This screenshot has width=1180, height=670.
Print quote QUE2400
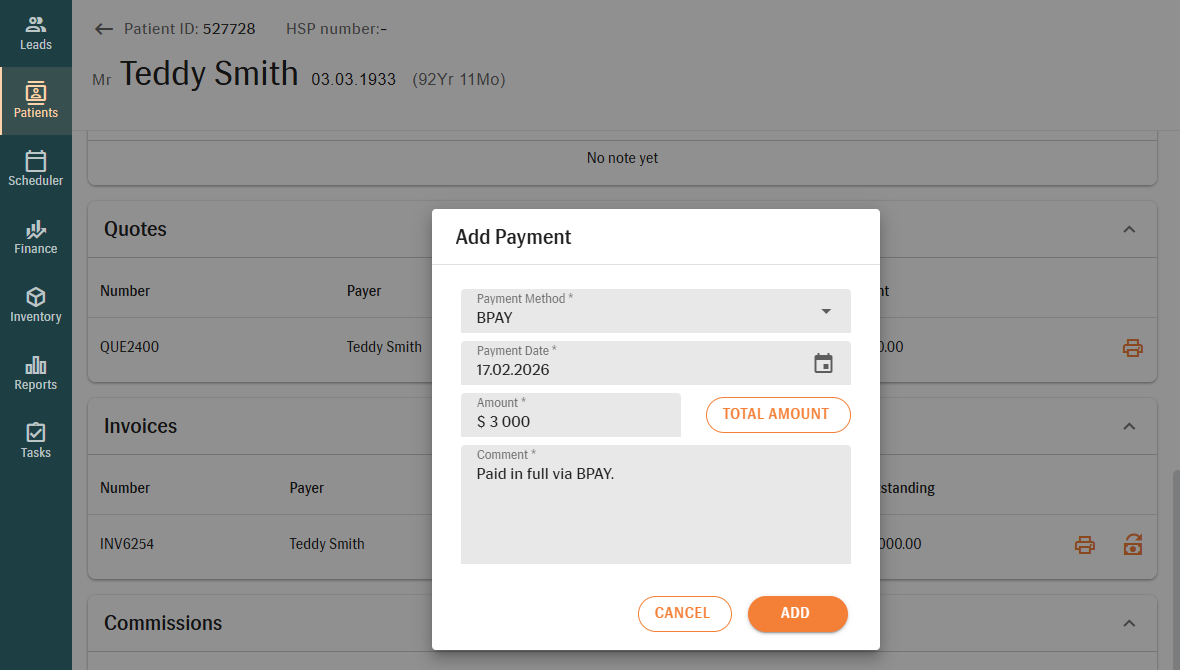pyautogui.click(x=1132, y=348)
